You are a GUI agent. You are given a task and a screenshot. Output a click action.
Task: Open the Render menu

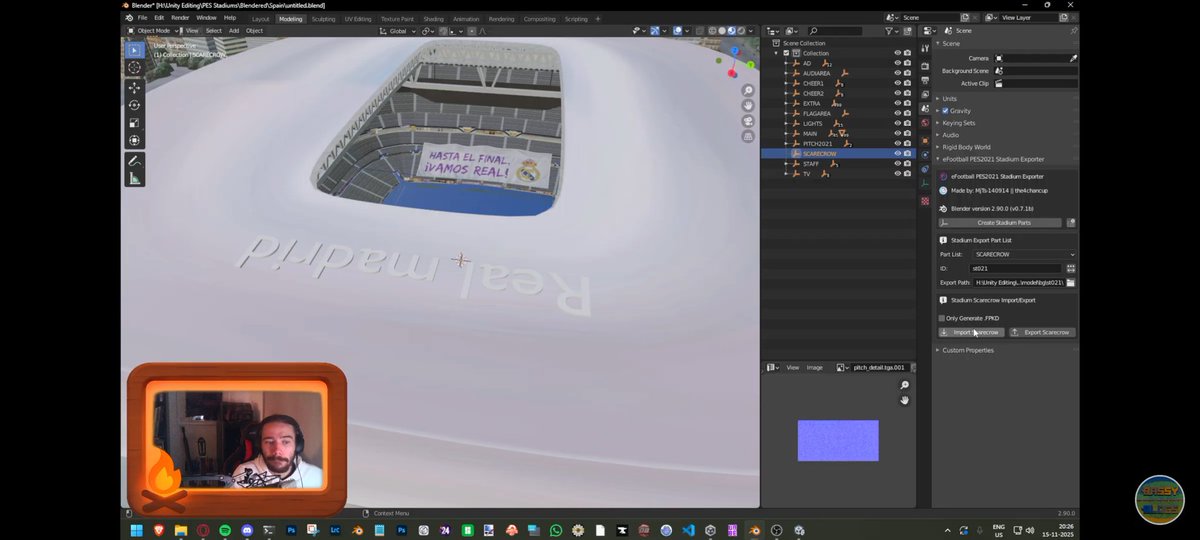click(180, 18)
